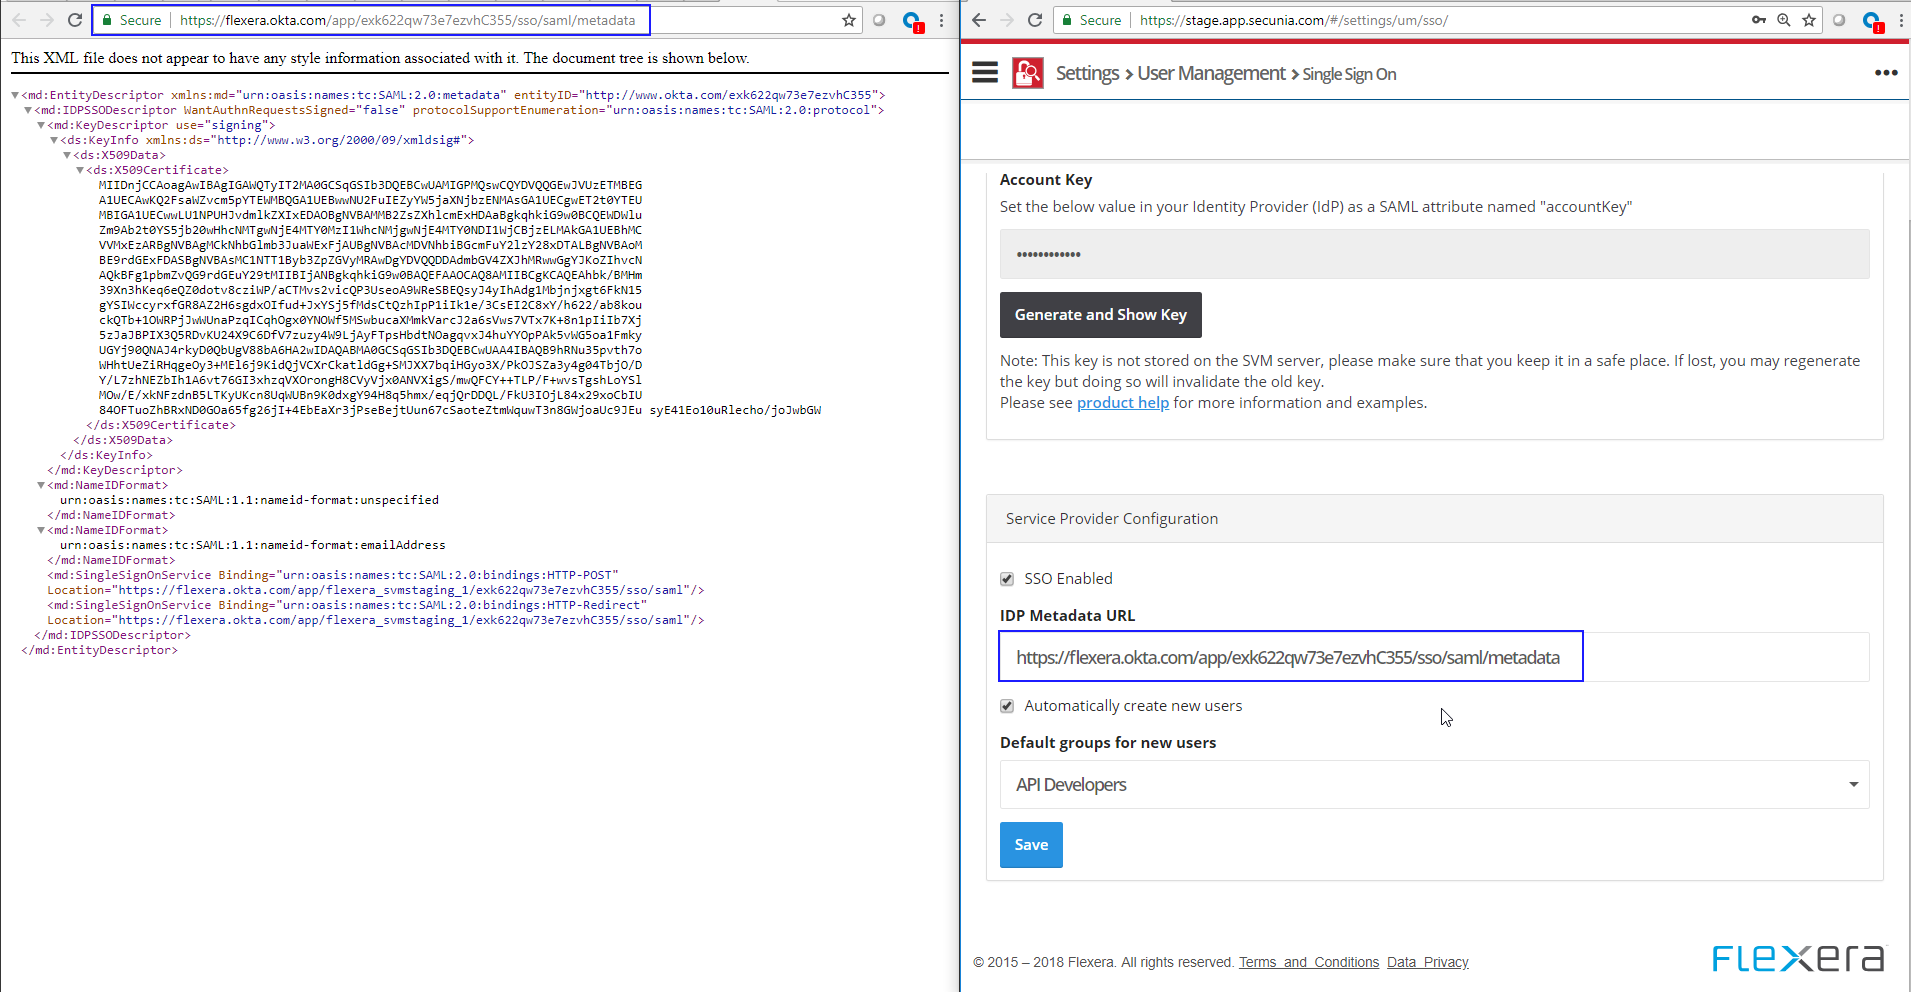Image resolution: width=1911 pixels, height=992 pixels.
Task: Go forward in the right Secunia browser
Action: tap(1007, 20)
